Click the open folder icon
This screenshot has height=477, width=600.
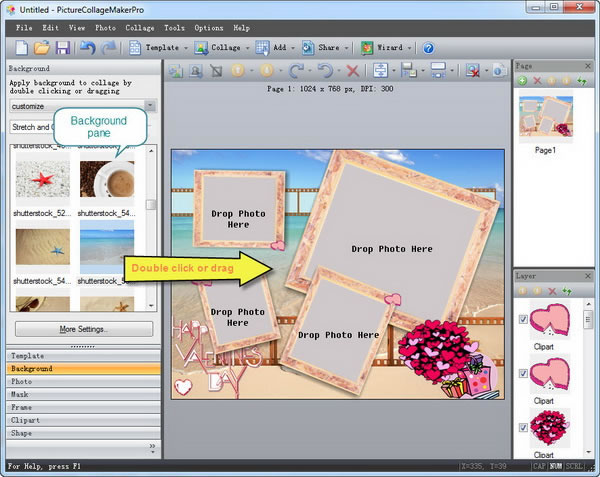42,47
